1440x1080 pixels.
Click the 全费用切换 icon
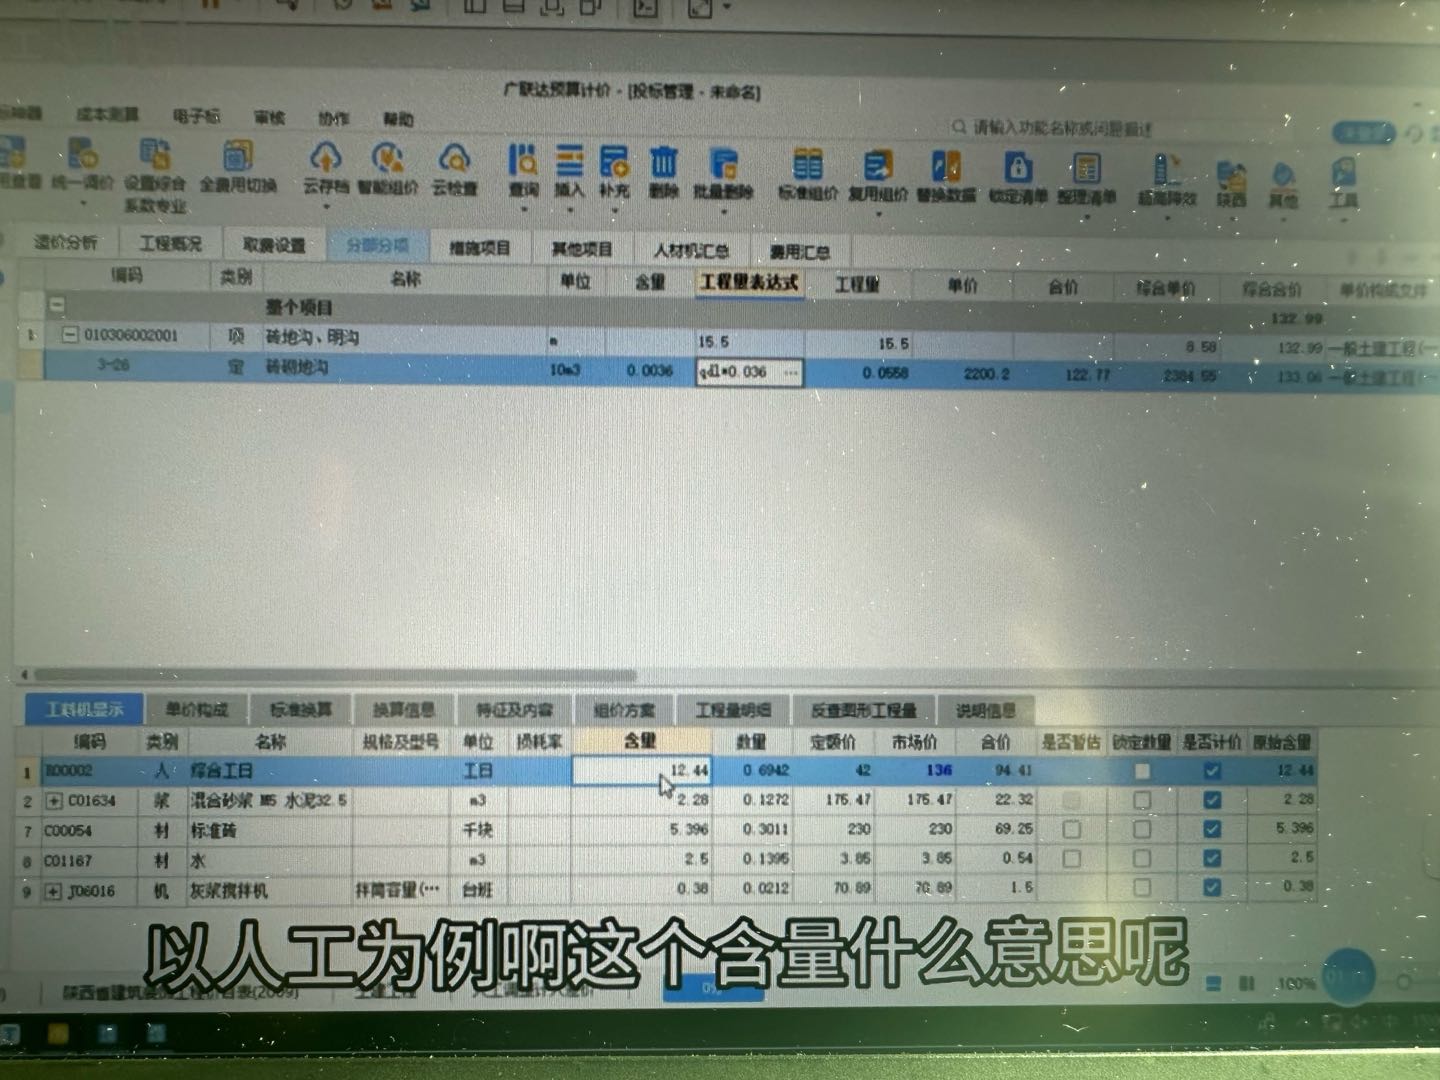point(237,157)
